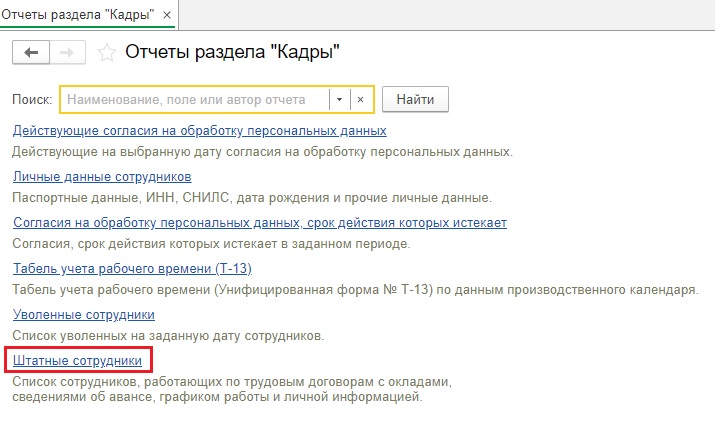Screen dimensions: 715x424
Task: Open Согласия, срок действия которых истекает report
Action: point(260,222)
